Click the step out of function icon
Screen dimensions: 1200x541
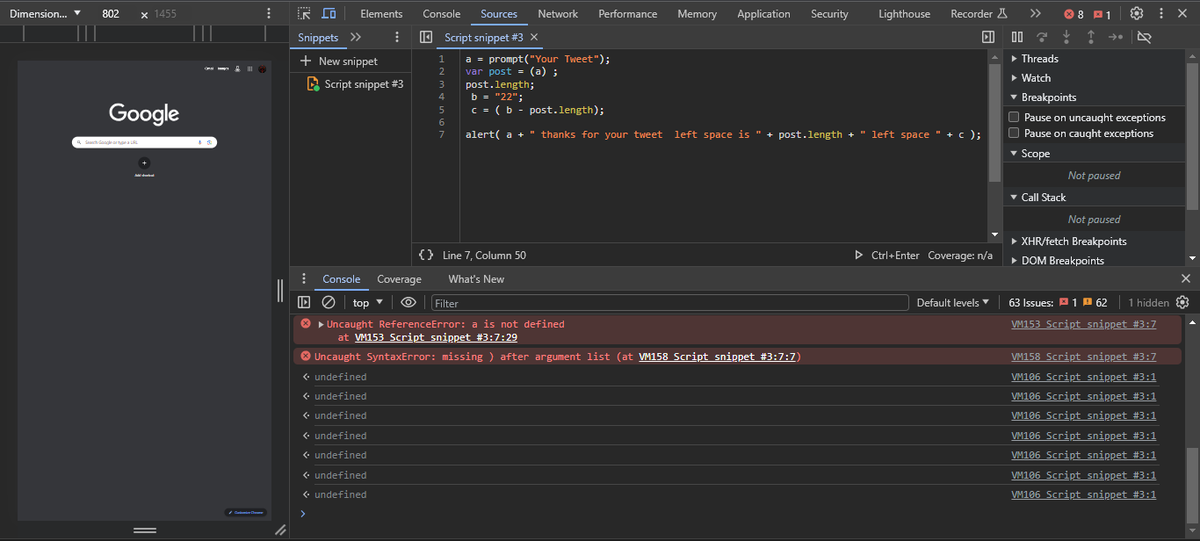[1090, 37]
